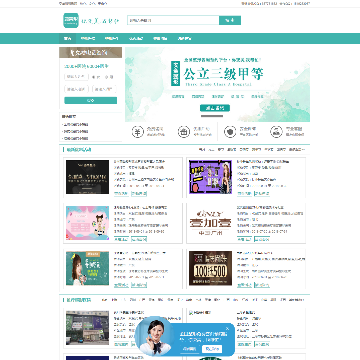Close the customer service chat popup

point(227,329)
